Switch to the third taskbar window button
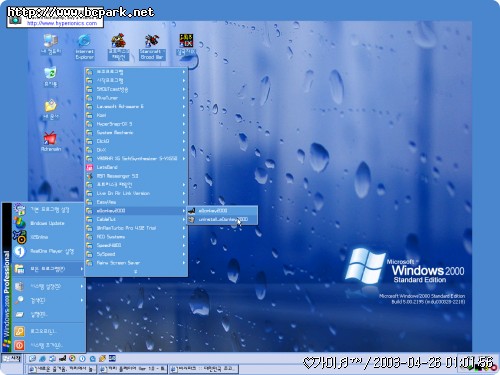500x375 pixels. (204, 369)
